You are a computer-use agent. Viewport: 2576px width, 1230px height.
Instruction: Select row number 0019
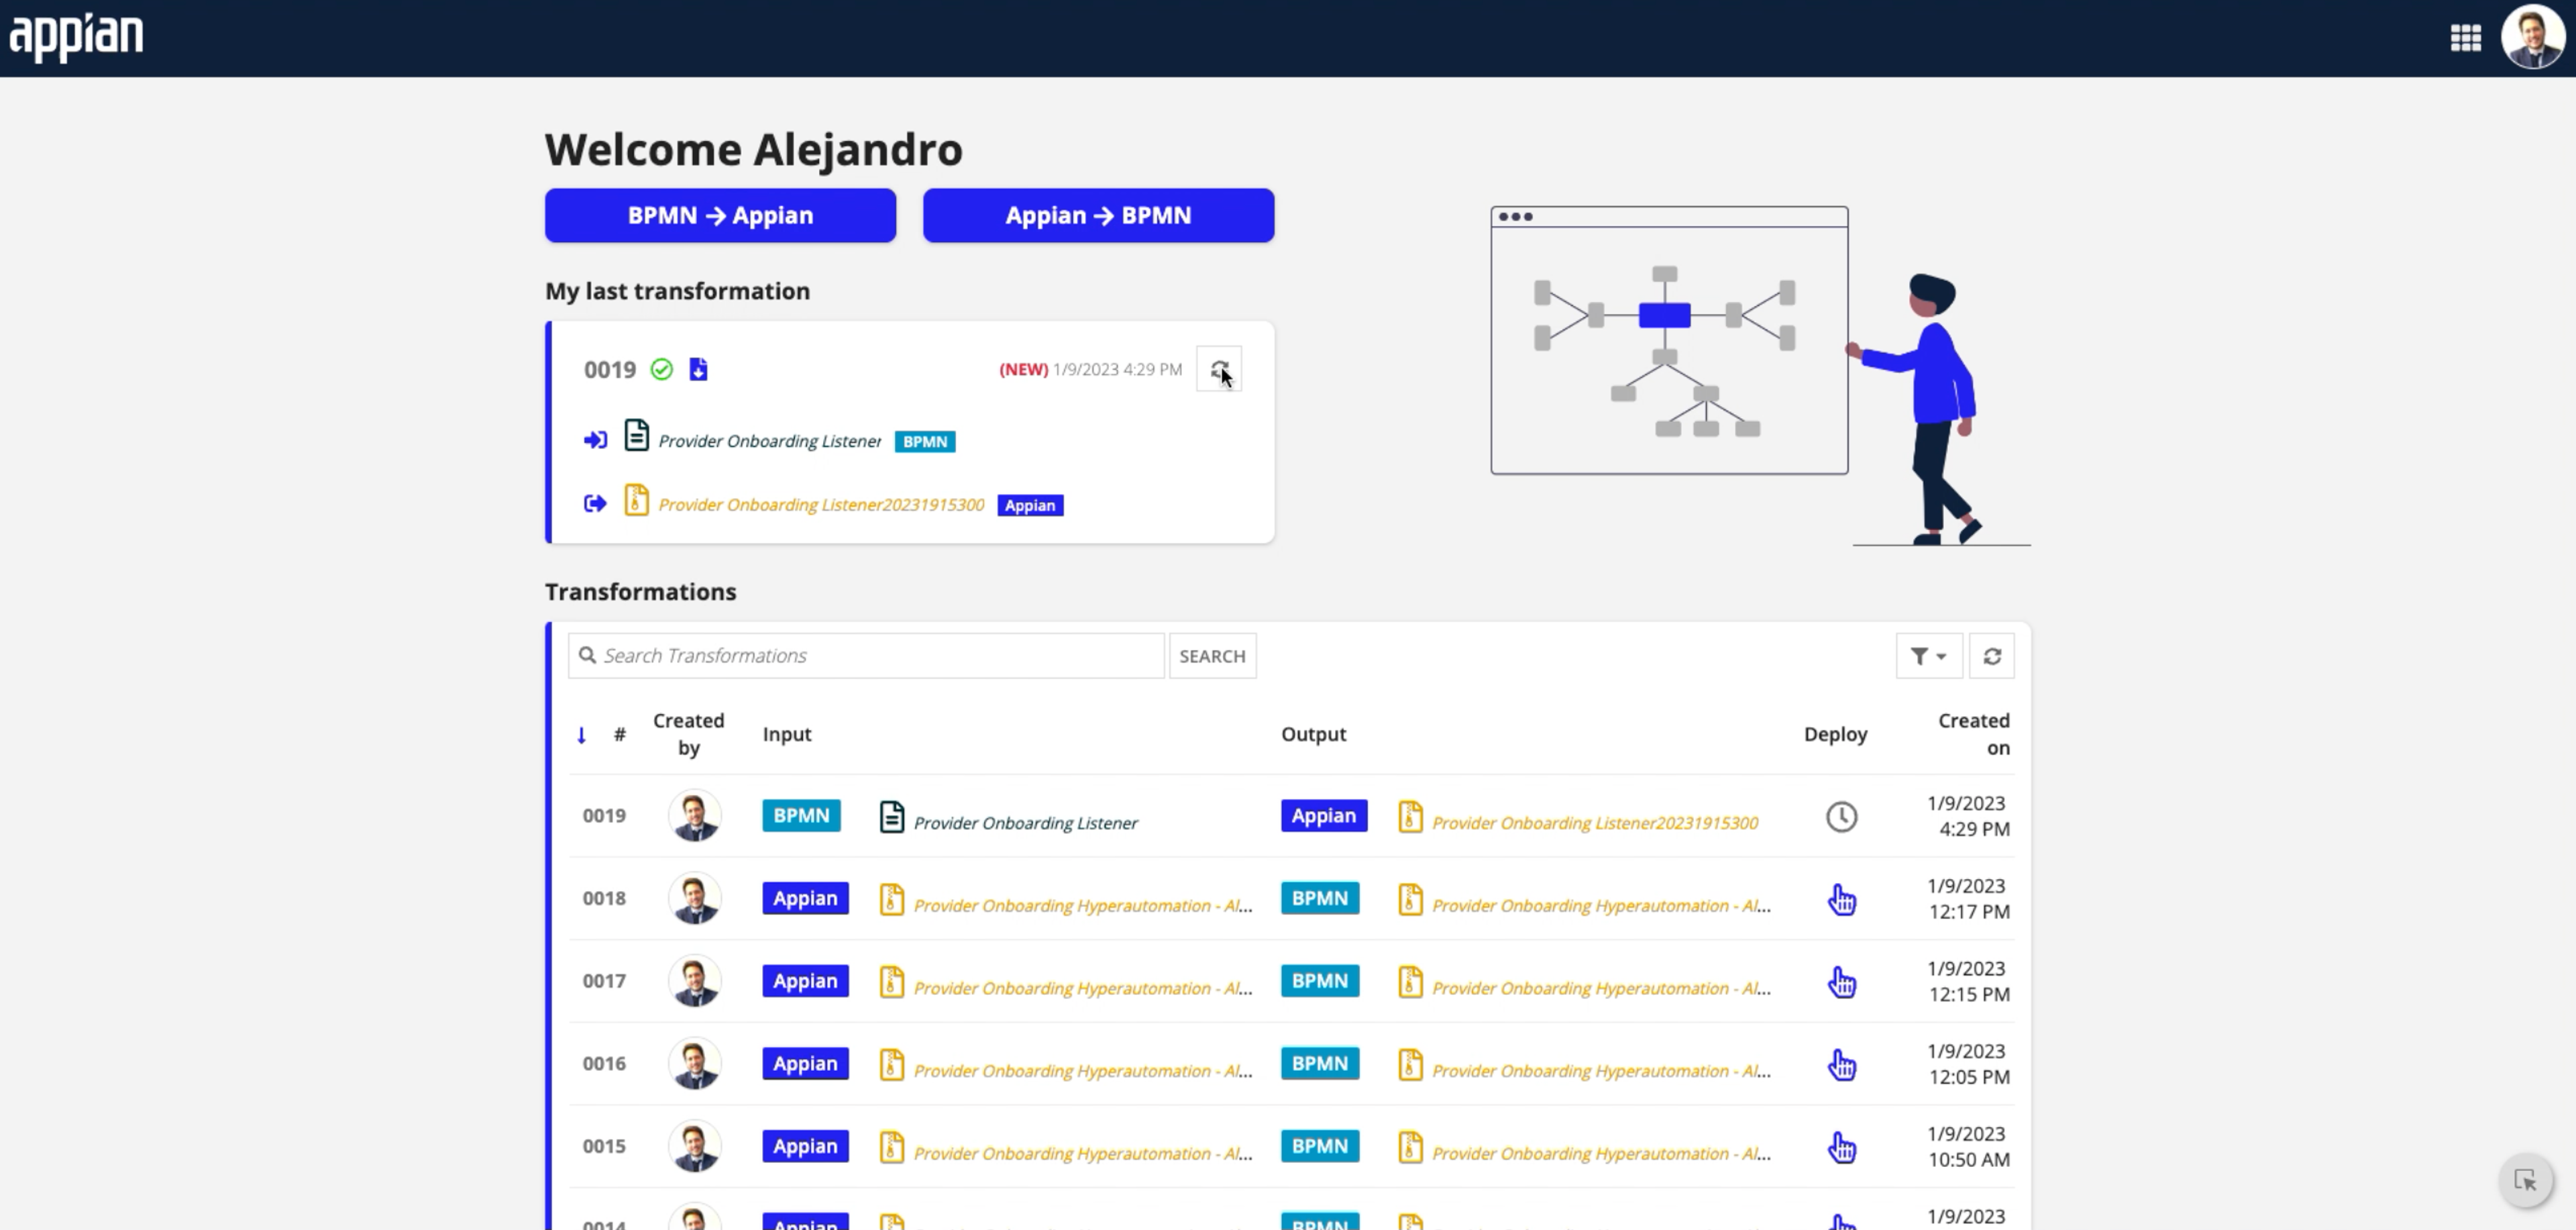pyautogui.click(x=604, y=816)
